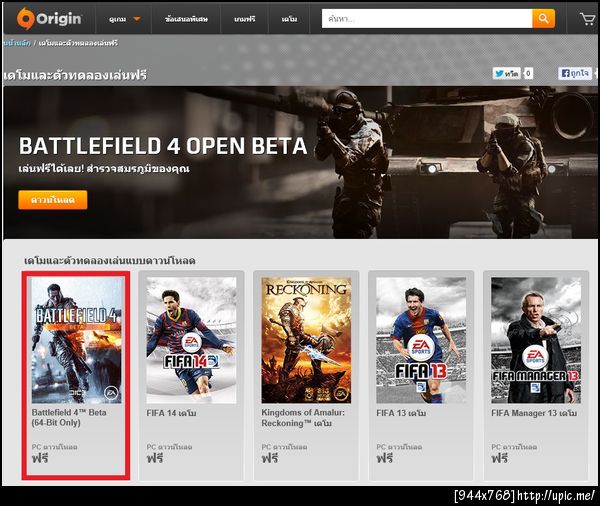
Task: Click PC ดาวน์โหลด label under Battlefield 4 Beta
Action: pos(54,447)
